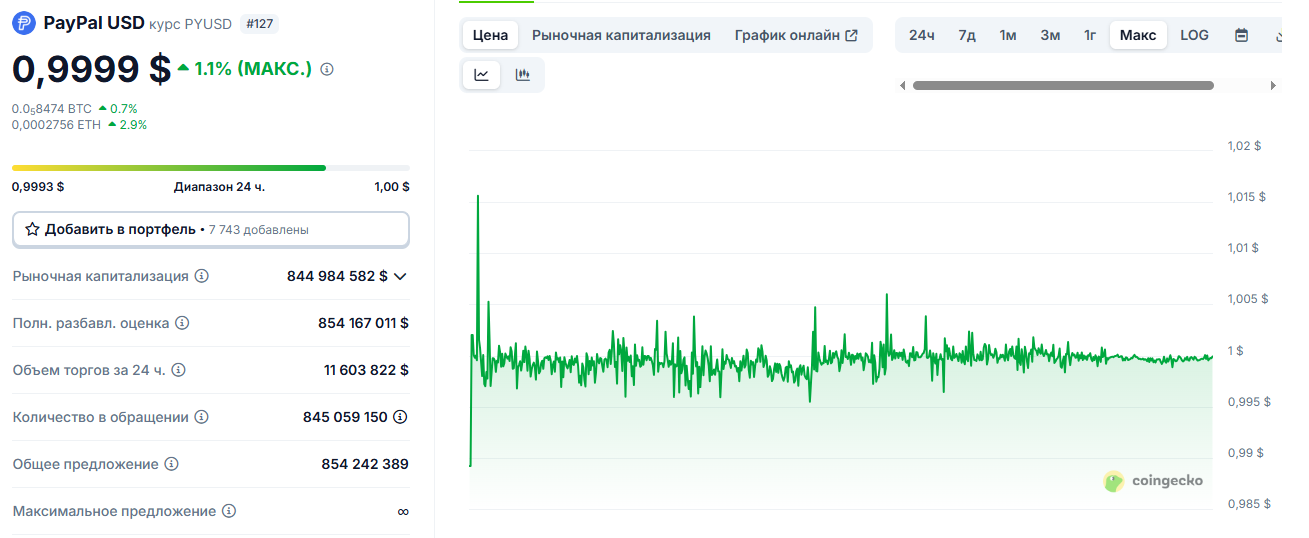
Task: Click the 0,9999 $ price value
Action: (91, 68)
